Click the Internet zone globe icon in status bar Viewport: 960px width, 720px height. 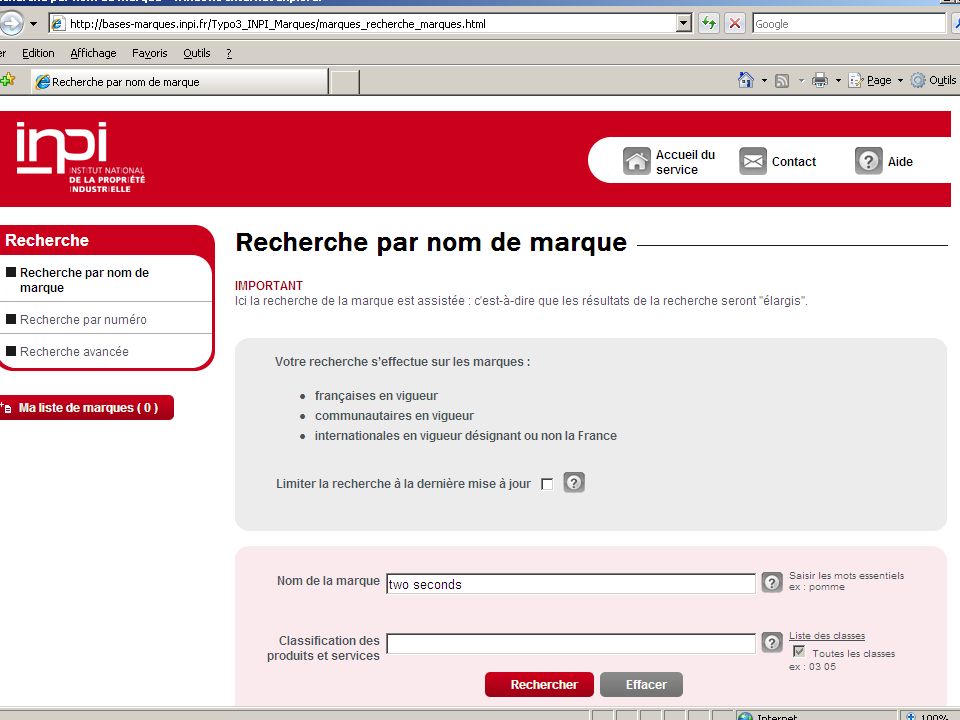745,716
